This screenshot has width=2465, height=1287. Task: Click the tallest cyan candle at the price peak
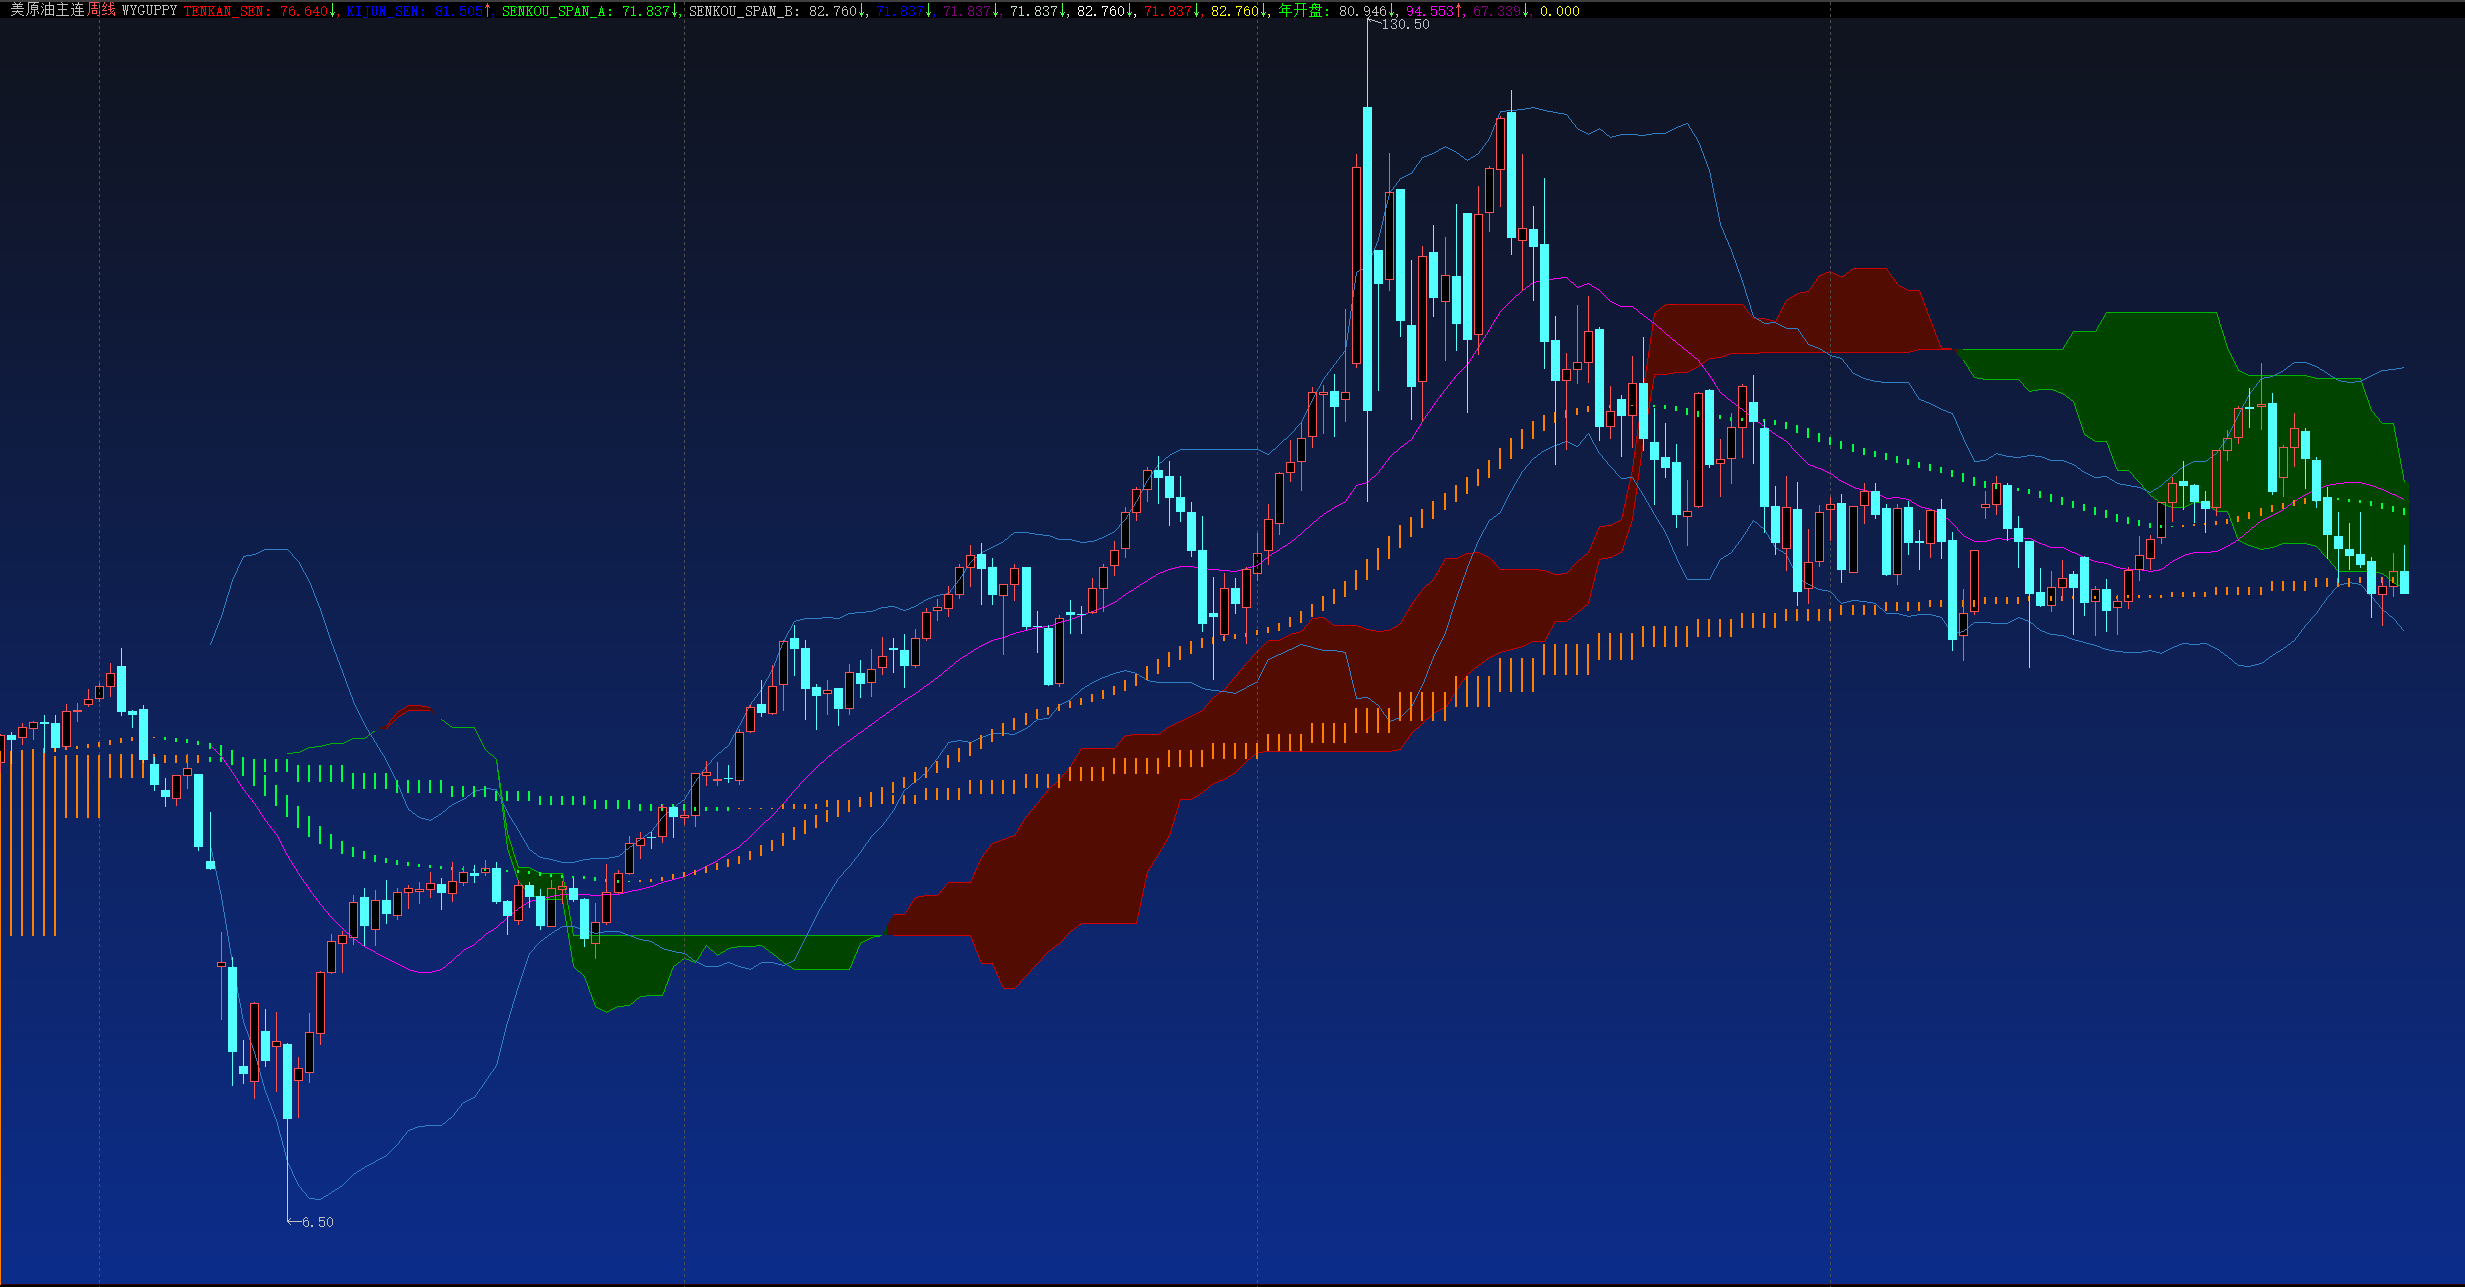coord(1367,258)
